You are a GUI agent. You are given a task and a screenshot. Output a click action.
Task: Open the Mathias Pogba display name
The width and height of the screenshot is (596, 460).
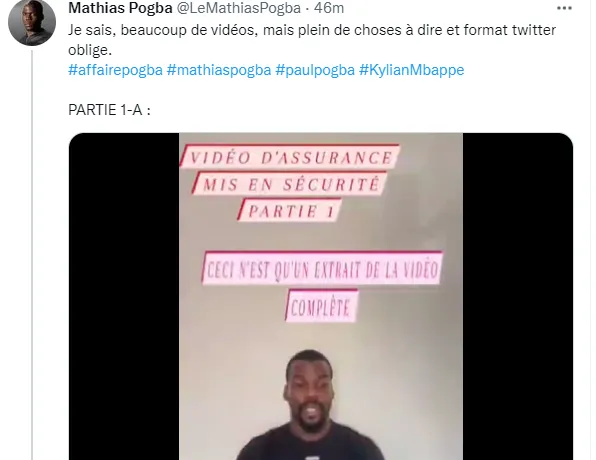[120, 8]
